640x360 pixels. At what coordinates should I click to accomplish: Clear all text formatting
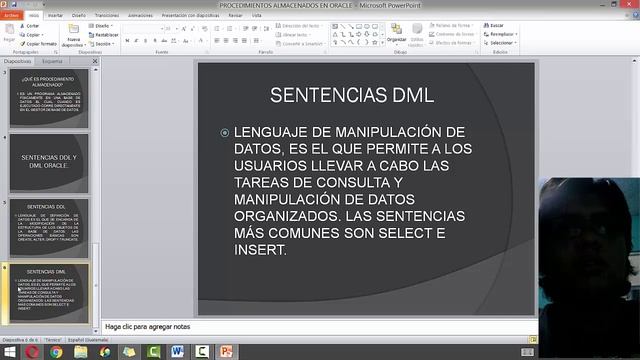point(205,29)
